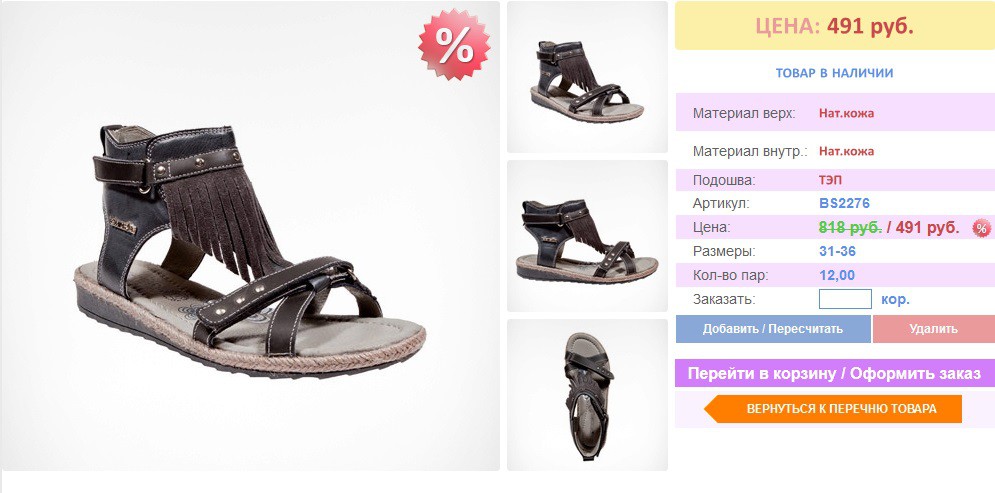
Task: Focus the Заказать quantity input field
Action: (845, 299)
